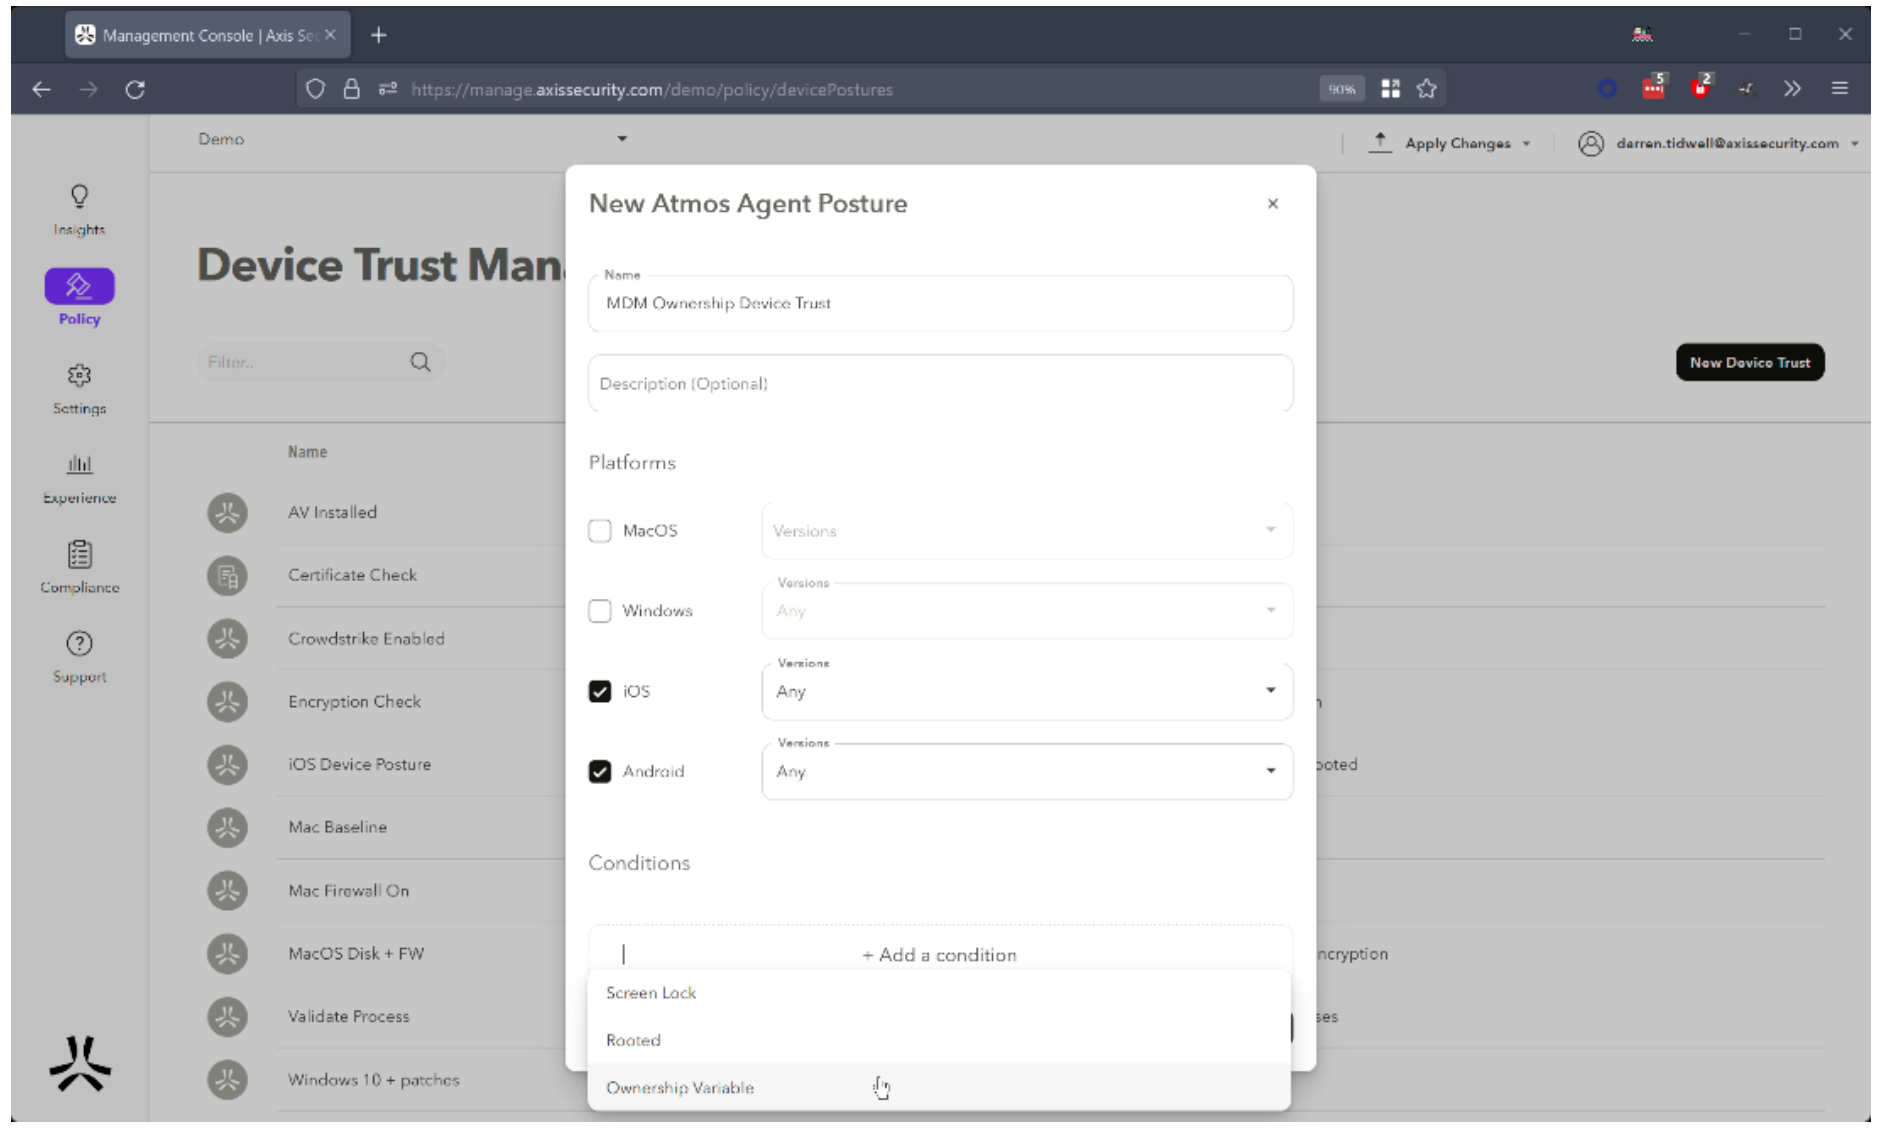Click the MacOS Disk + FW row icon
The image size is (1878, 1130).
227,954
